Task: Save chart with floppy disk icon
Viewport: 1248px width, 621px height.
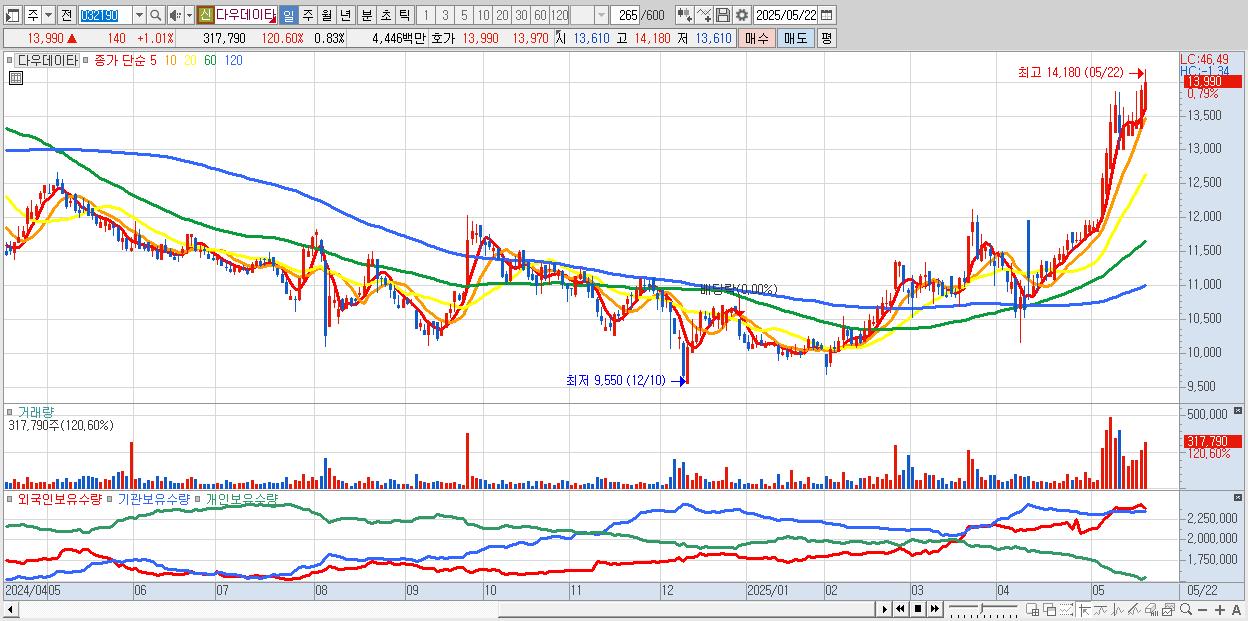Action: point(722,15)
